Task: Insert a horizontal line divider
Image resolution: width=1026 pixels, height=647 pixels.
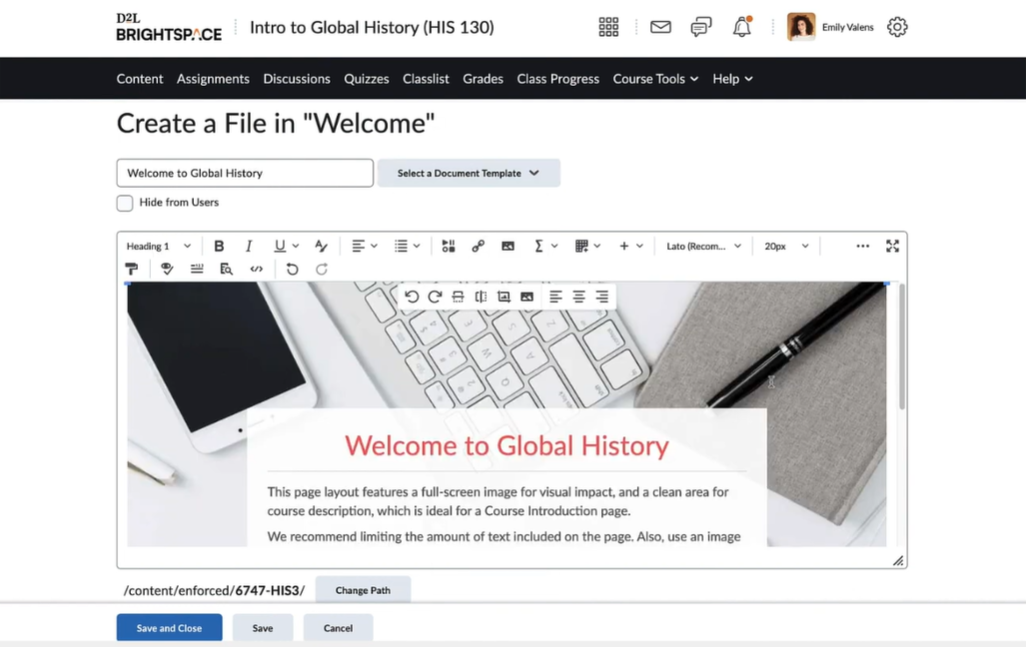Action: click(196, 269)
